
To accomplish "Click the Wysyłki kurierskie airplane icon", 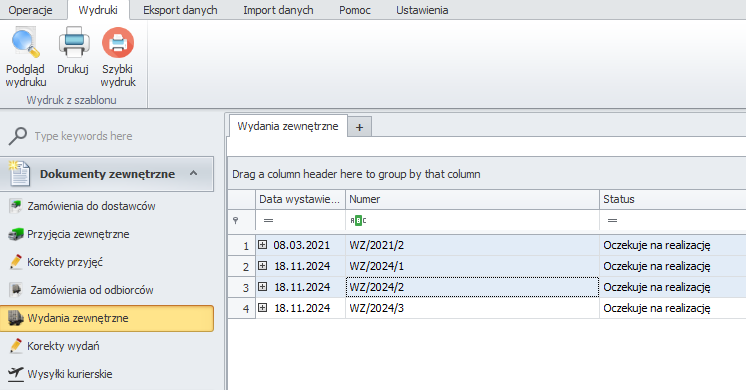I will click(16, 374).
